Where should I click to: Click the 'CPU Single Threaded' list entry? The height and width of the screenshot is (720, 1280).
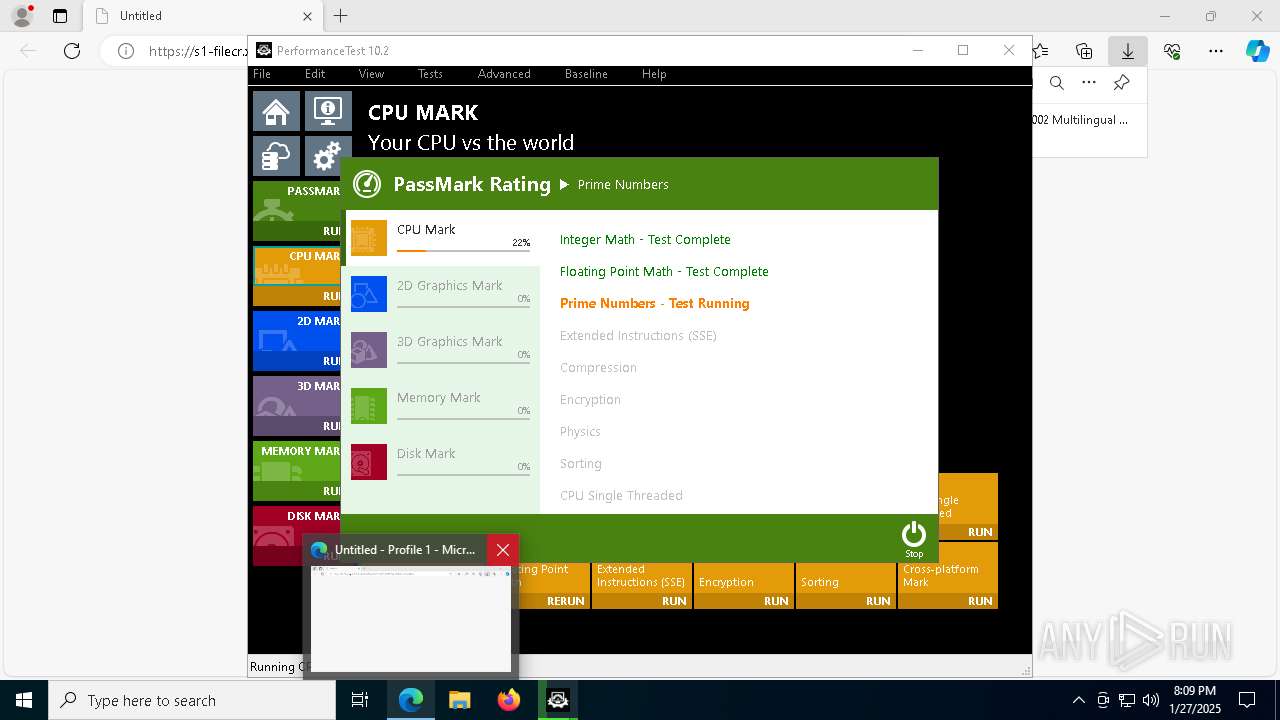pyautogui.click(x=621, y=496)
